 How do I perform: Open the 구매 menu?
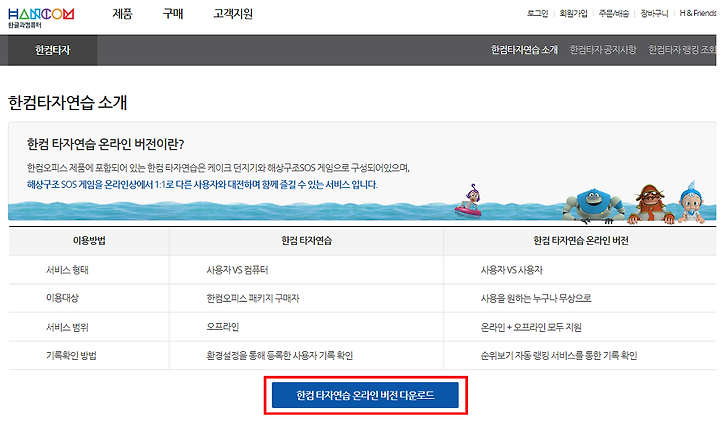pos(173,14)
